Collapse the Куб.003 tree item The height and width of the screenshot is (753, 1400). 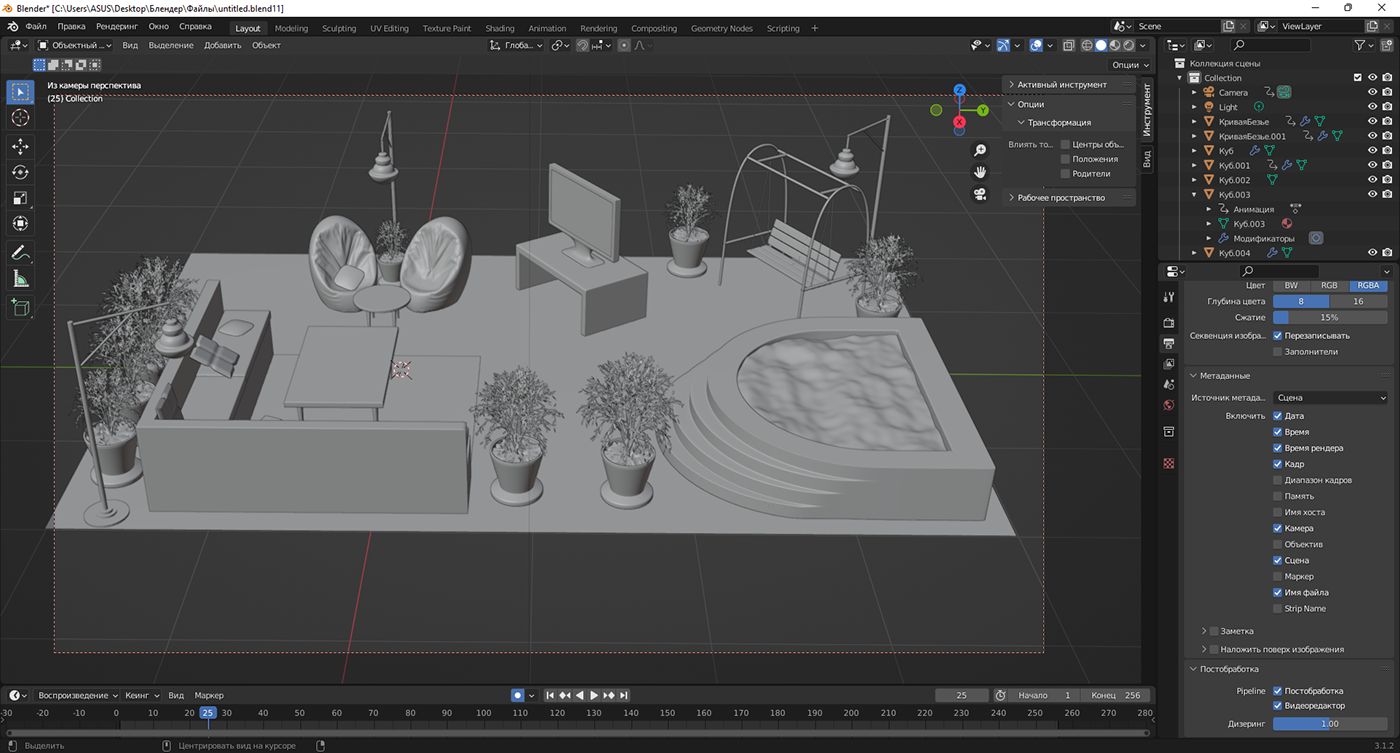[1194, 195]
